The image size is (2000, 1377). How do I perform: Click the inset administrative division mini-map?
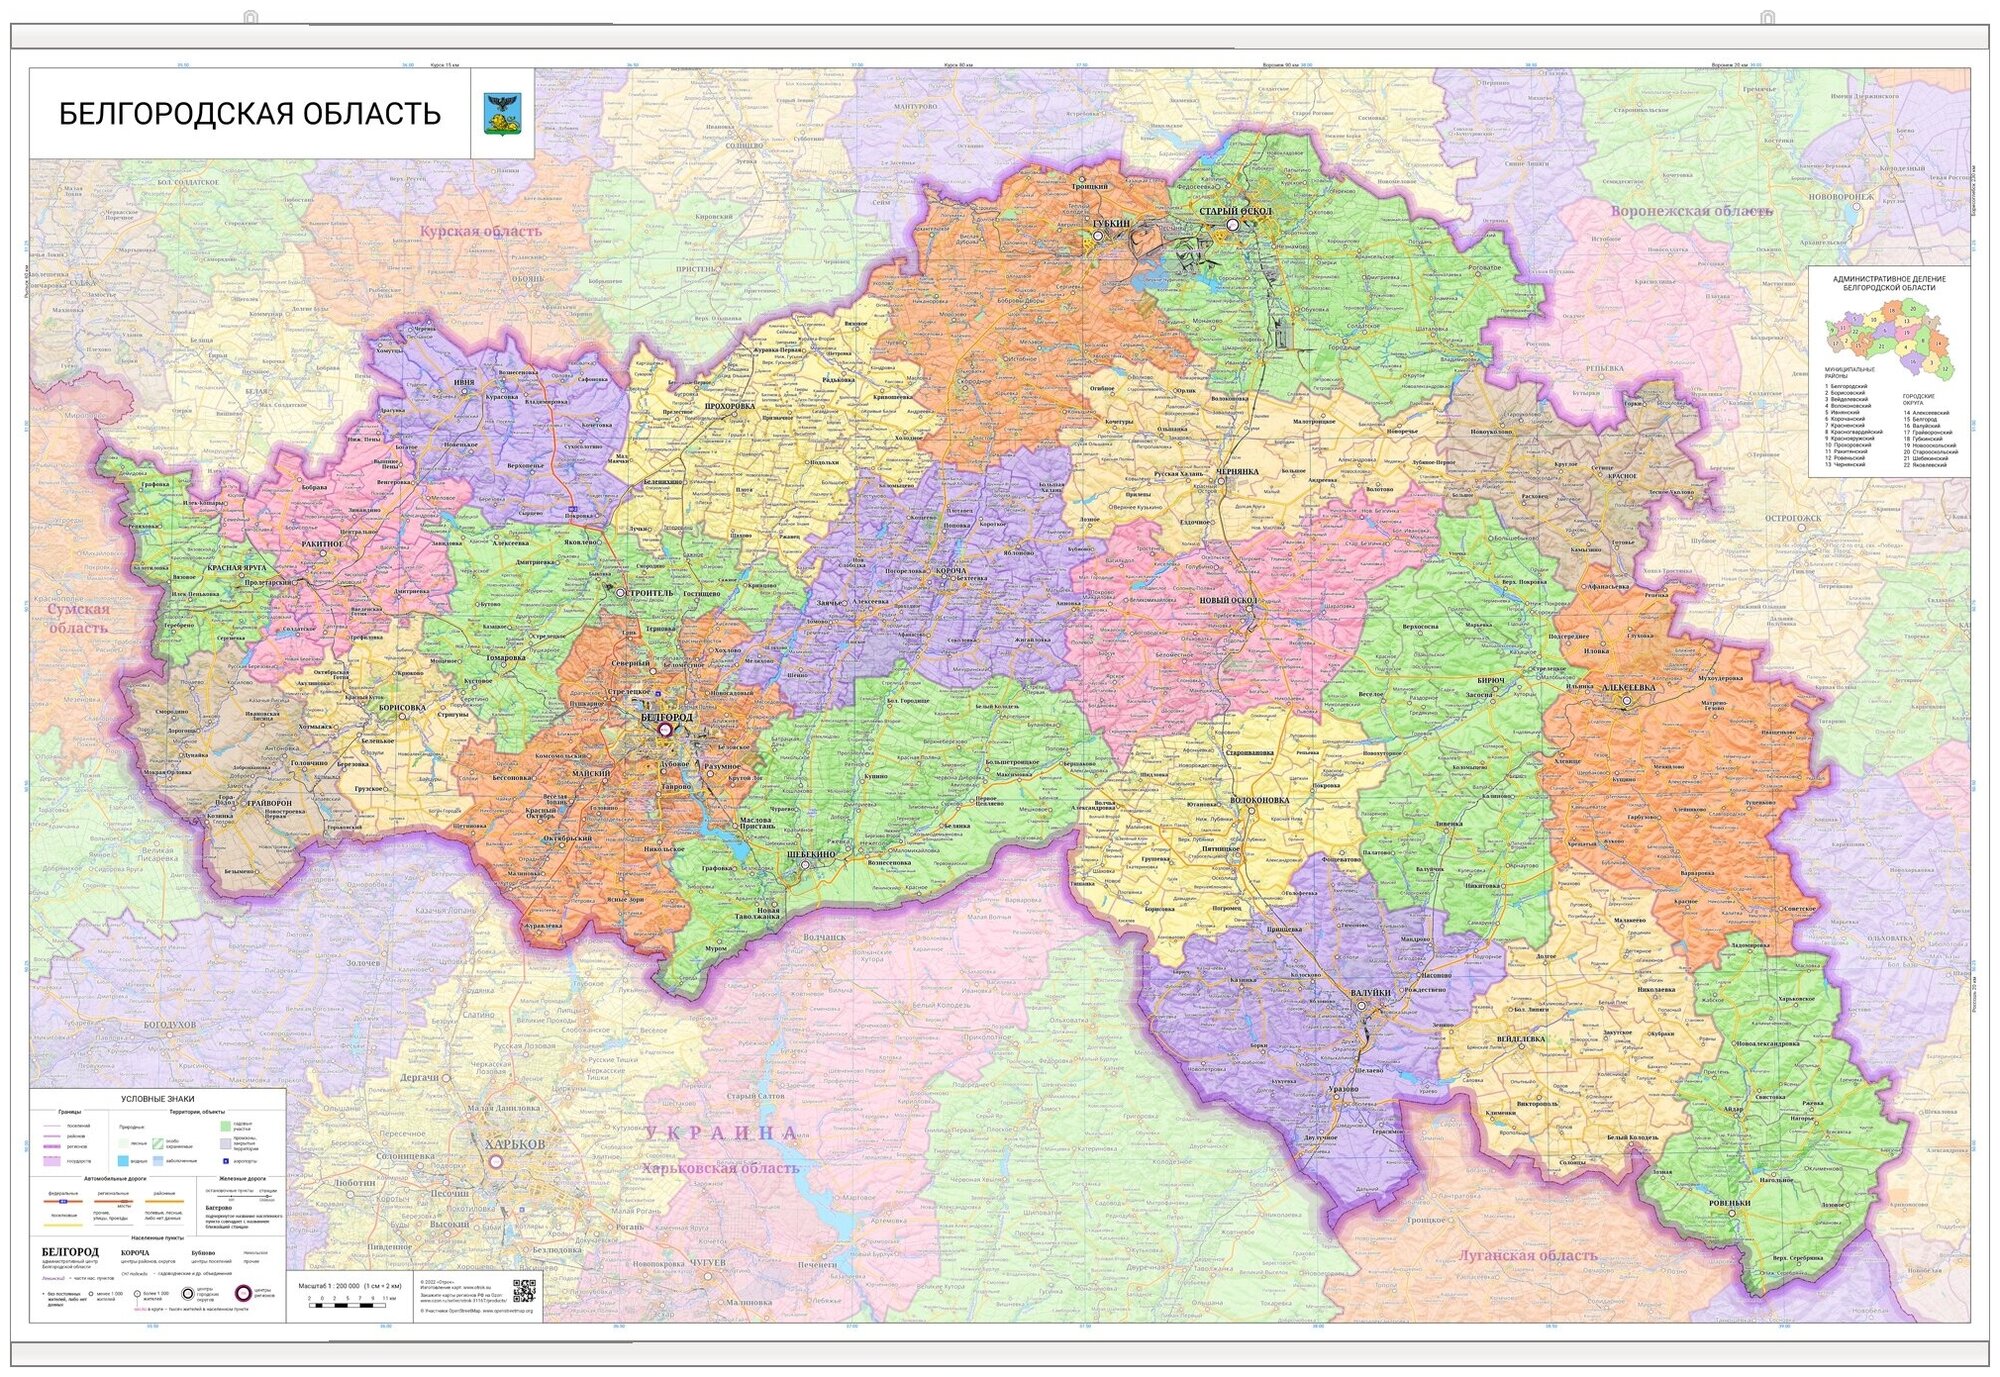coord(1890,340)
